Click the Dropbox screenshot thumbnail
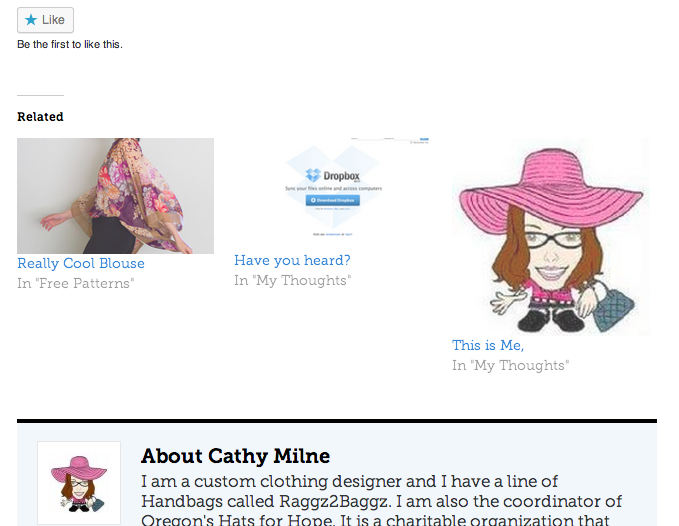679x526 pixels. click(332, 190)
